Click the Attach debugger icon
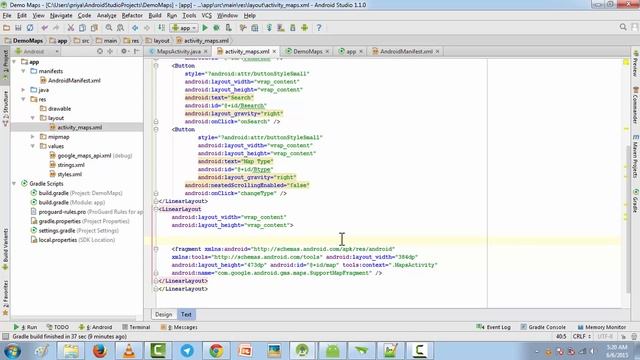This screenshot has height=360, width=640. (x=229, y=28)
